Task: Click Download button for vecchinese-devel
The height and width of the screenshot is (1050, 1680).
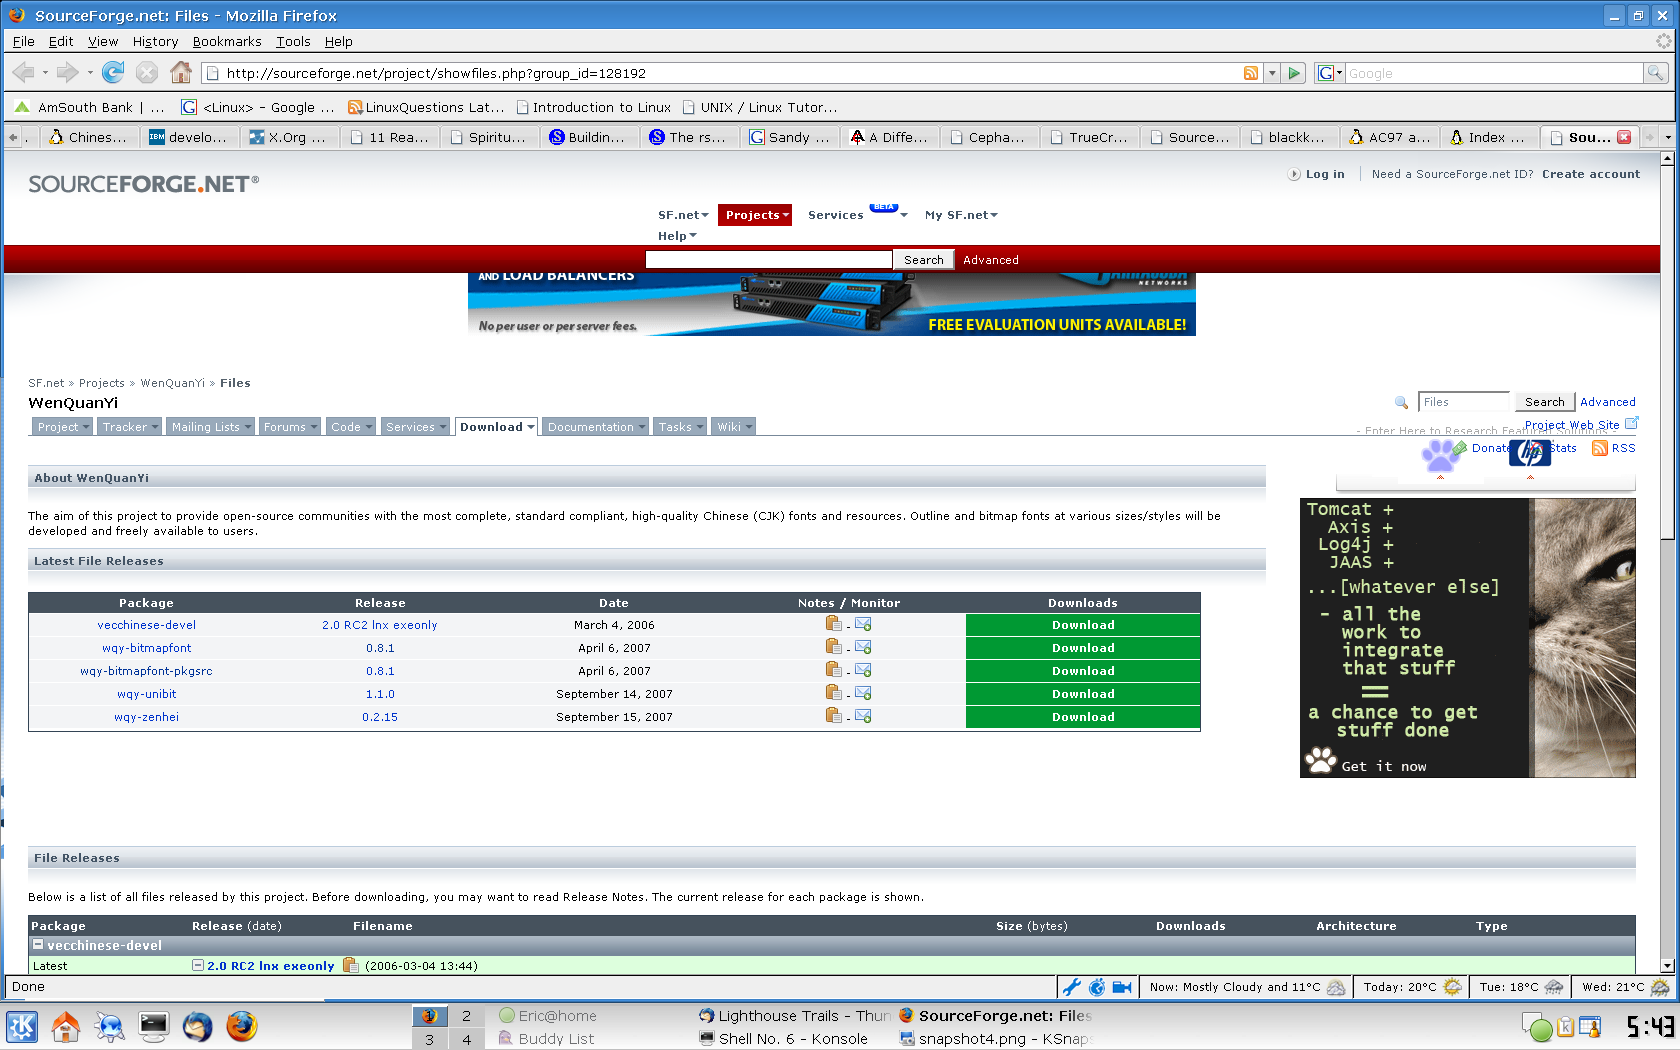Action: click(1083, 625)
